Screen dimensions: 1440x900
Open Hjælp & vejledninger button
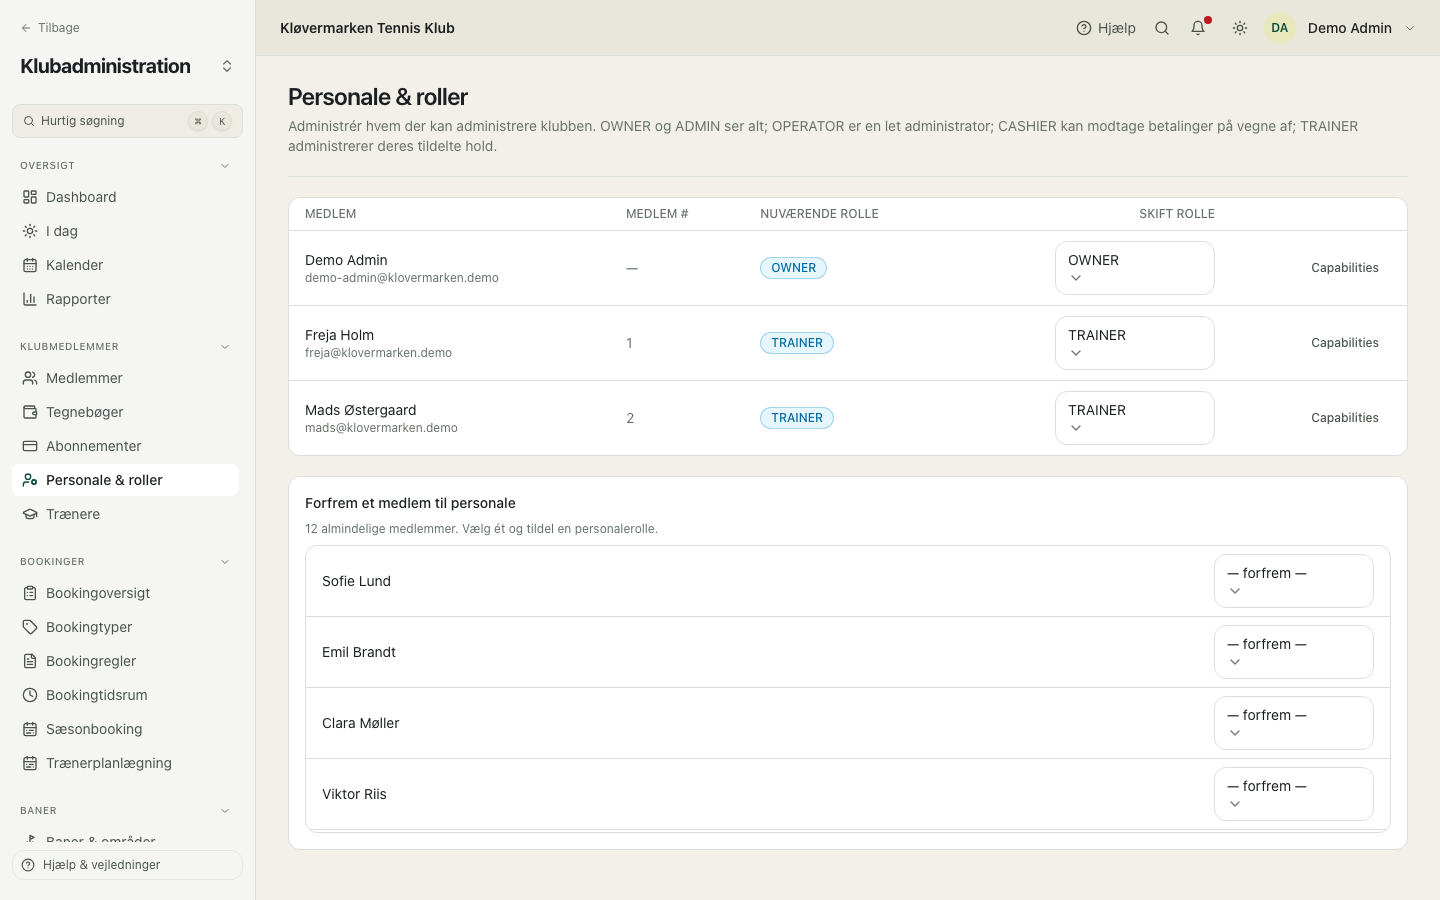(127, 865)
